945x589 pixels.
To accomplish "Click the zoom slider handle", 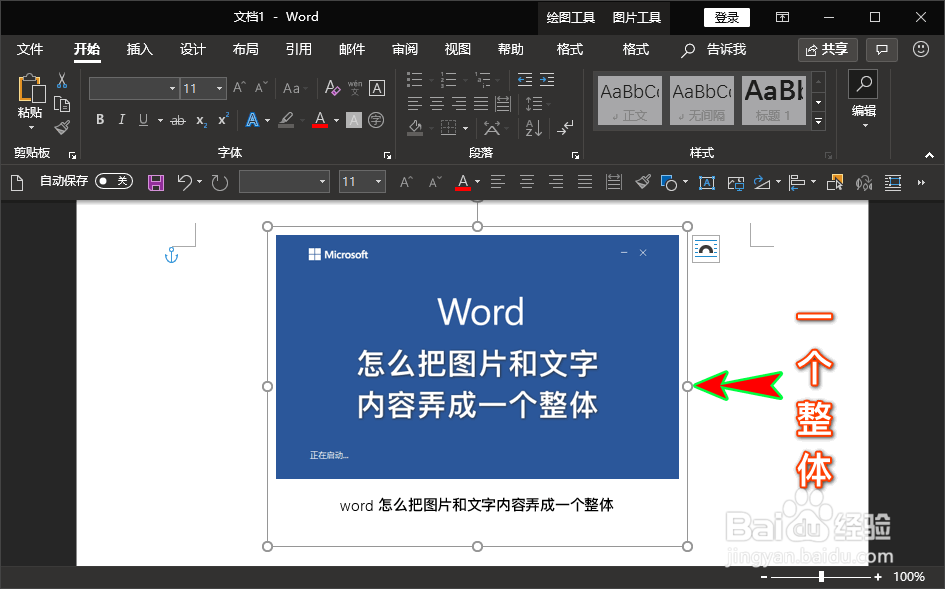I will pyautogui.click(x=821, y=576).
